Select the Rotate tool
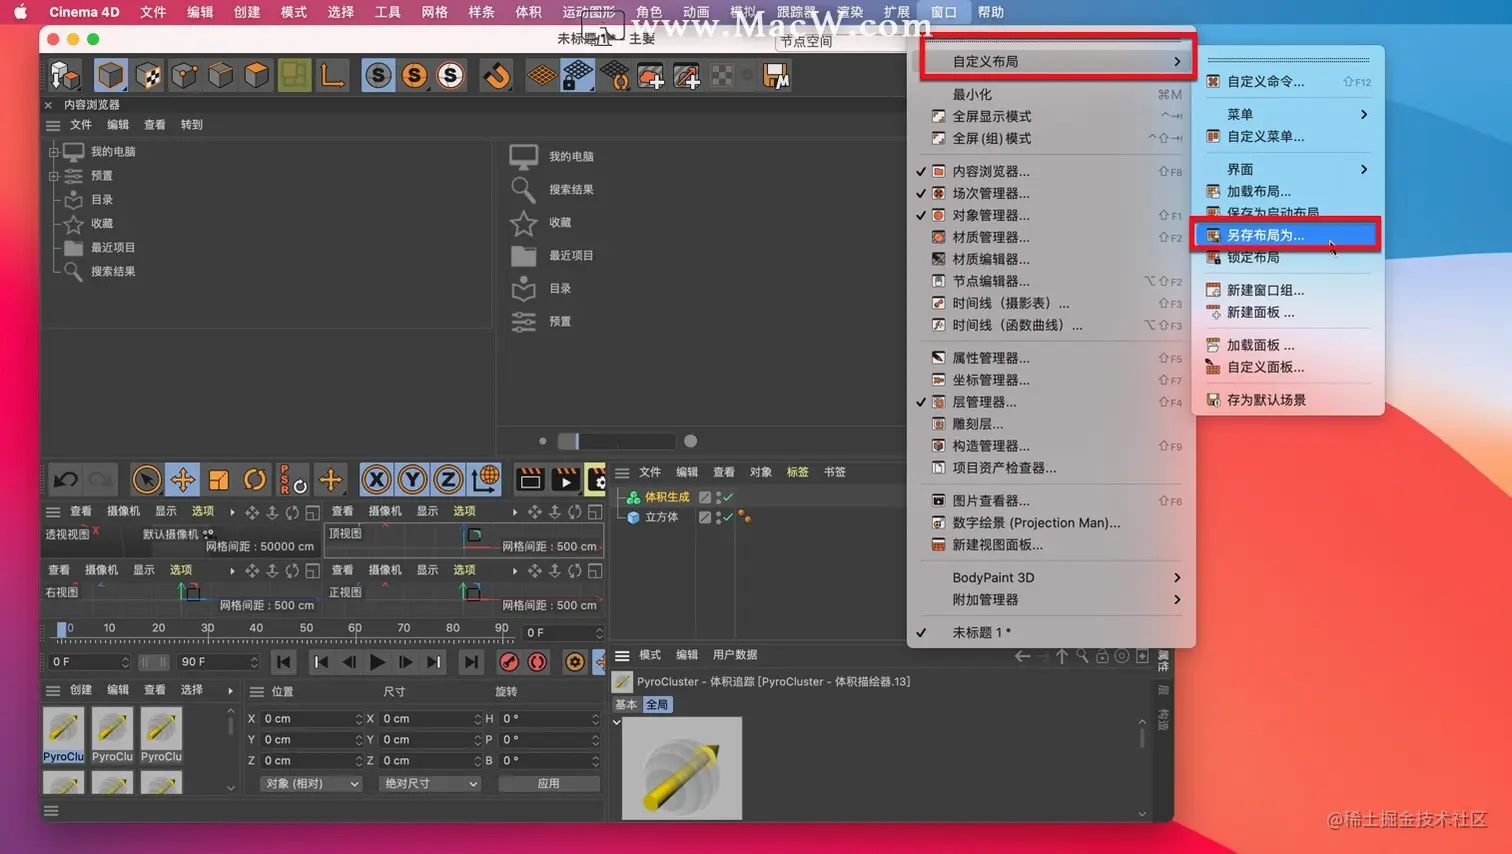Screen dimensions: 1512x854 click(x=255, y=480)
